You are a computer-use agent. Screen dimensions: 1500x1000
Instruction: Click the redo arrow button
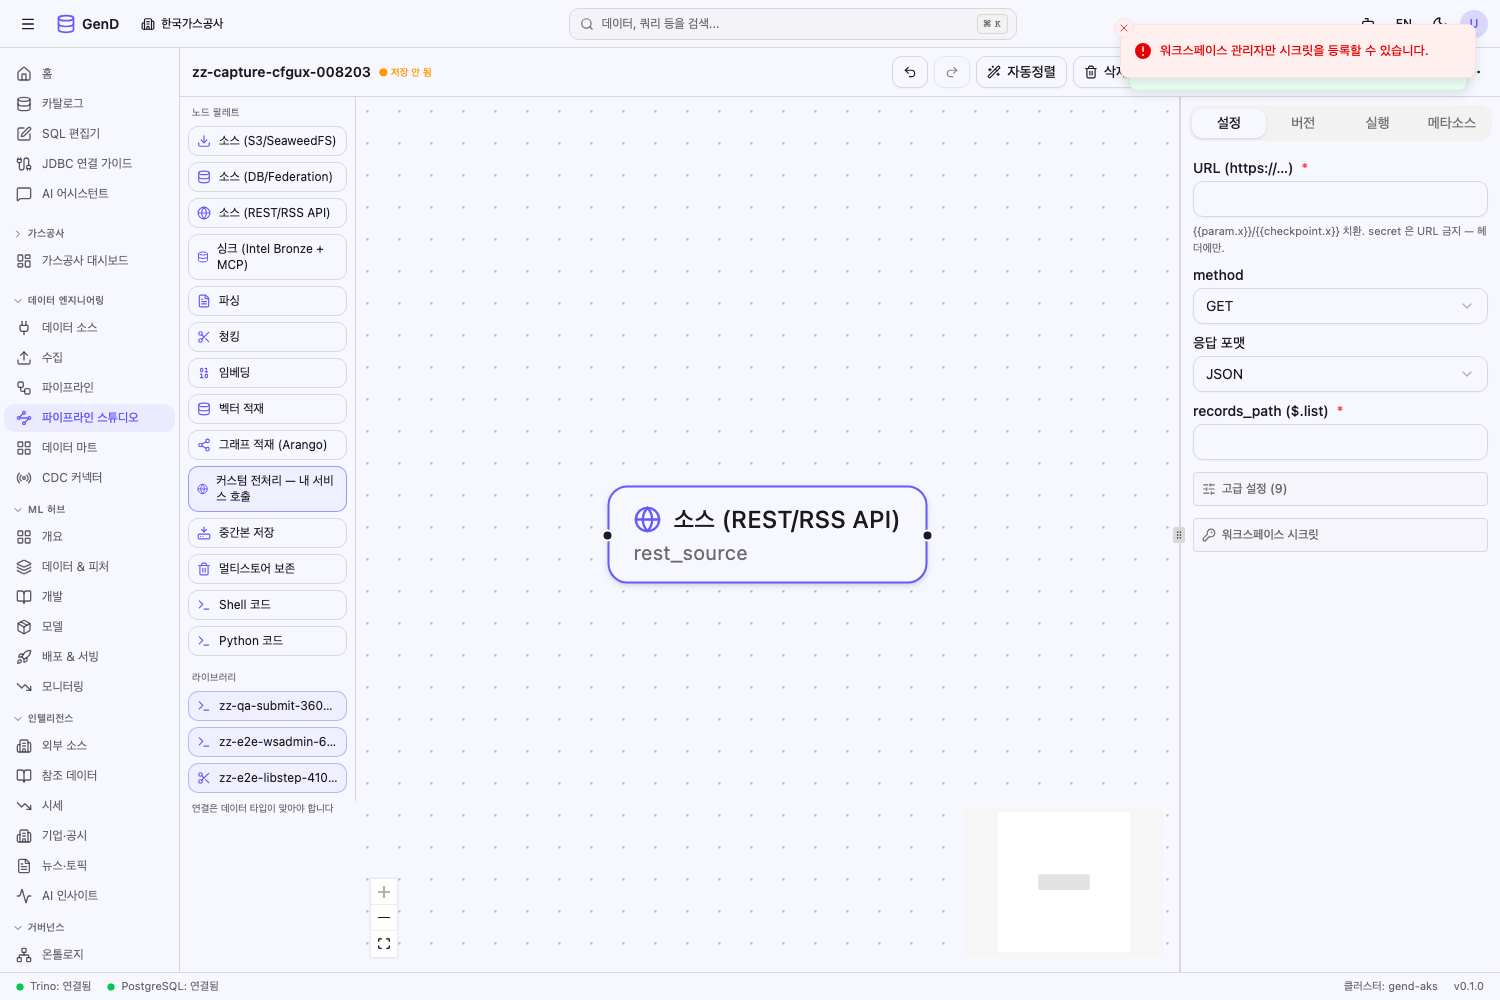(x=952, y=72)
